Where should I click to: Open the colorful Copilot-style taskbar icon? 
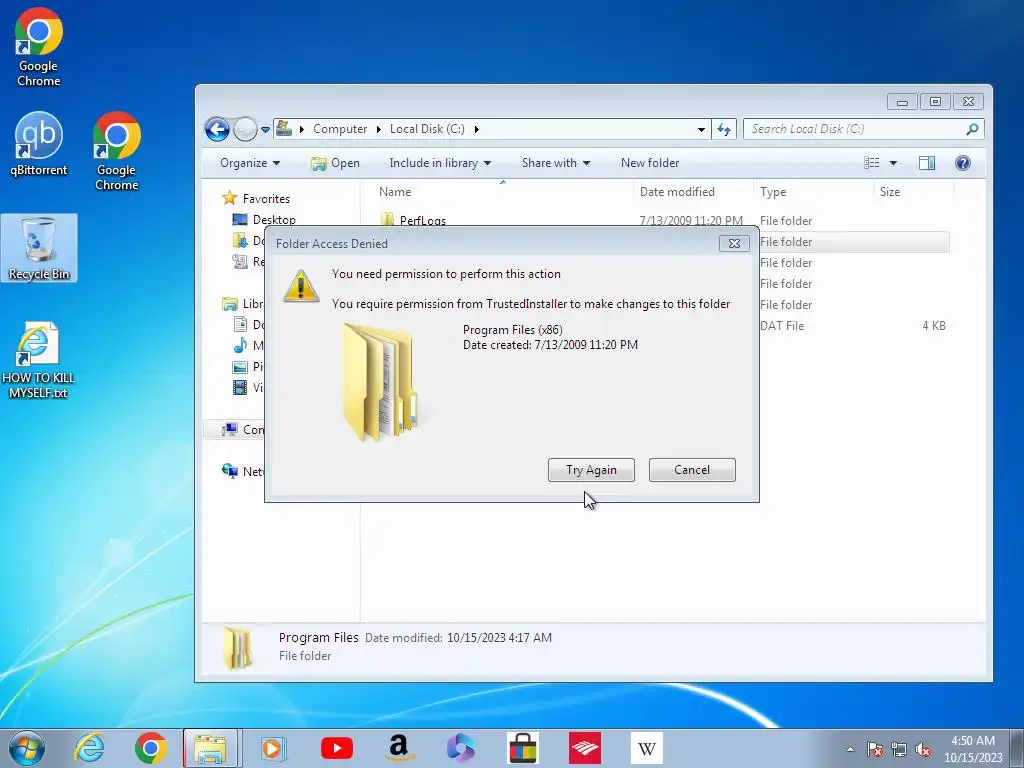tap(460, 748)
